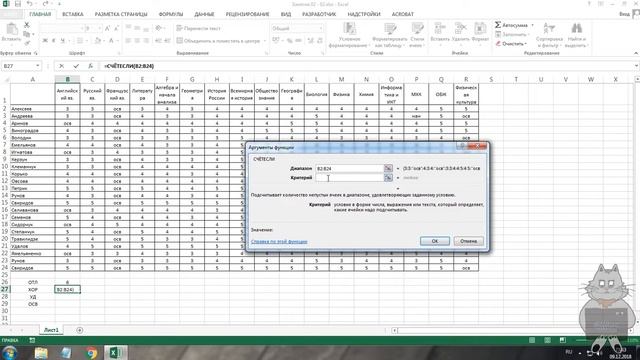
Task: Open the ВСТАВКА ribbon tab
Action: [73, 14]
